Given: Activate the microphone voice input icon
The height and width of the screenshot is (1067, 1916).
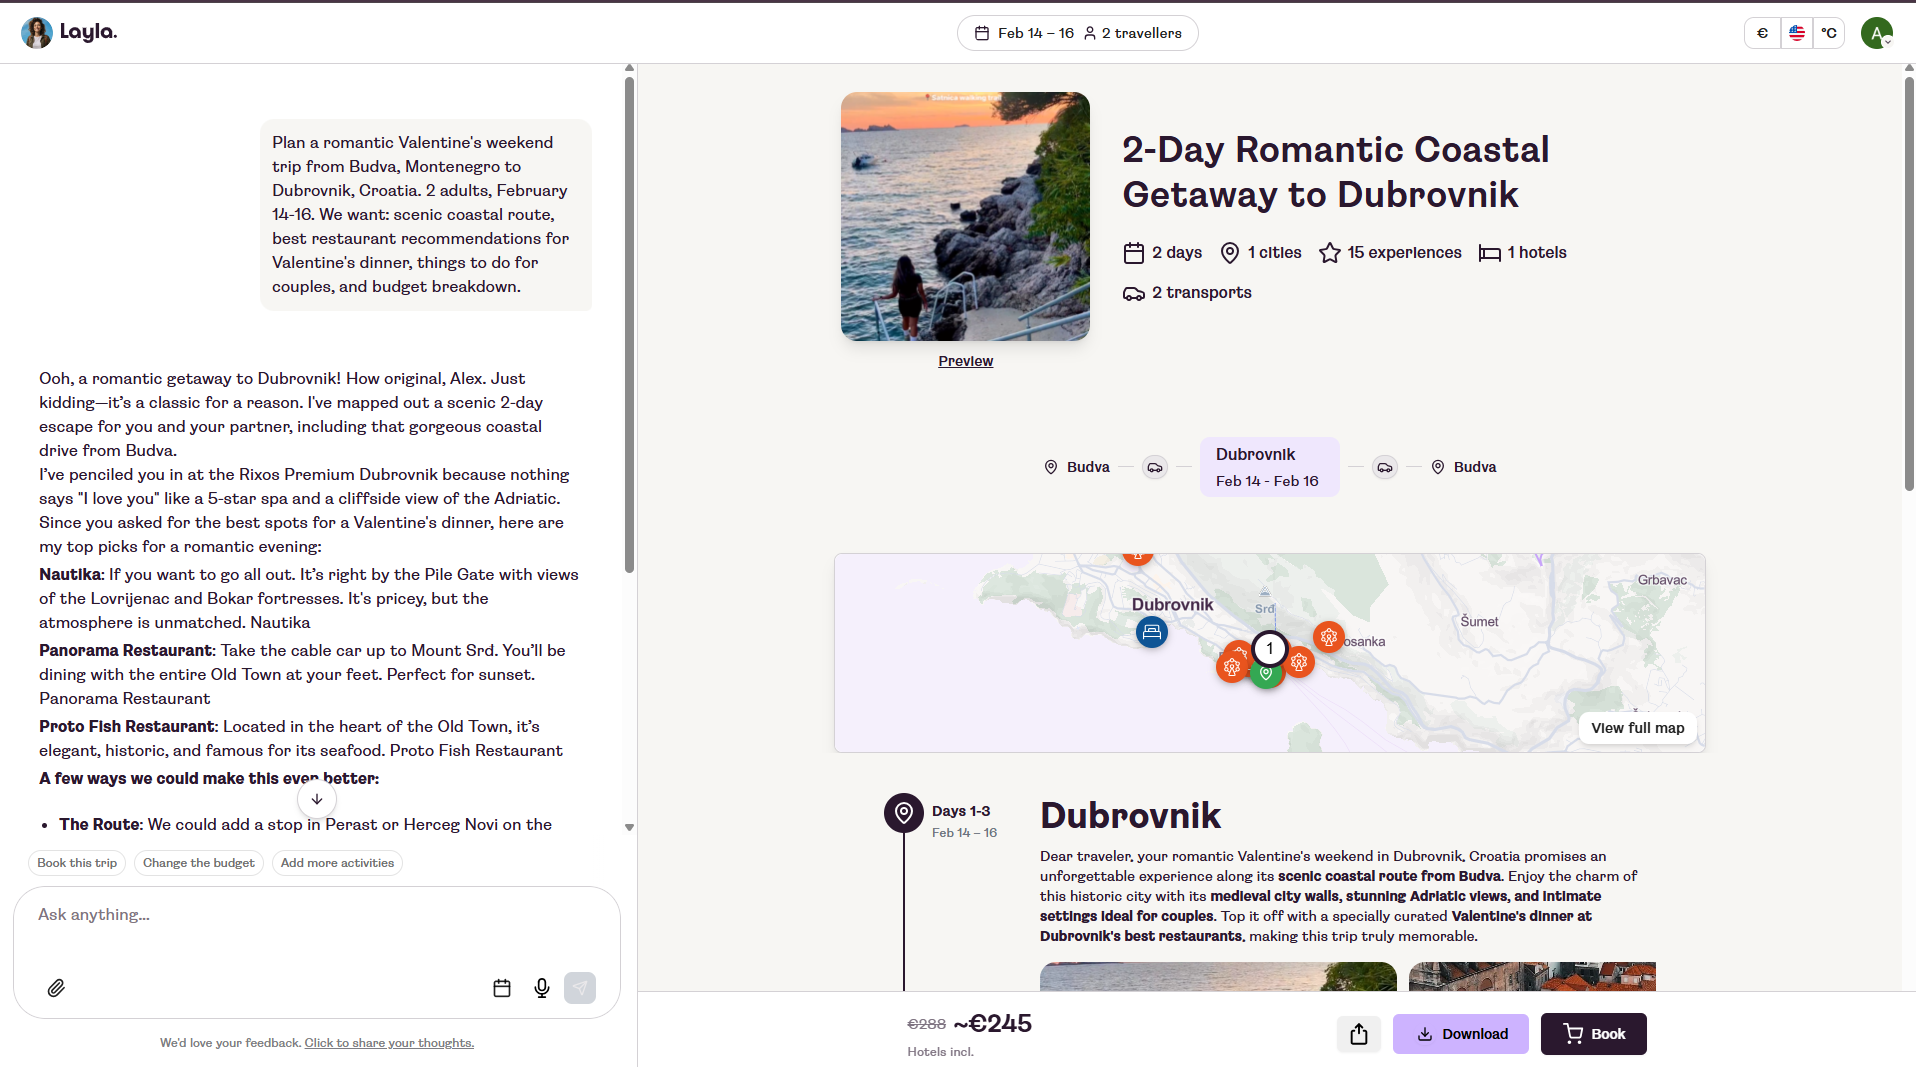Looking at the screenshot, I should pos(542,988).
